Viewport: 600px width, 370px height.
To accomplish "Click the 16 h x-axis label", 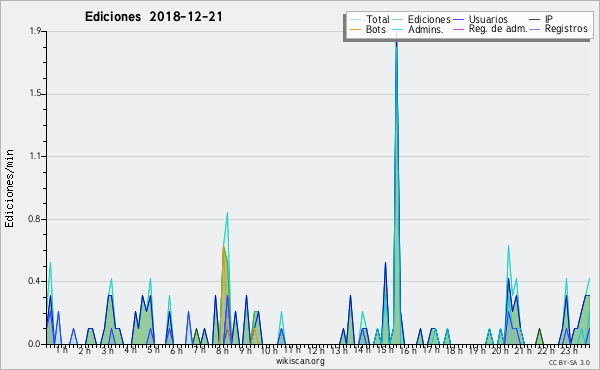I will click(408, 350).
